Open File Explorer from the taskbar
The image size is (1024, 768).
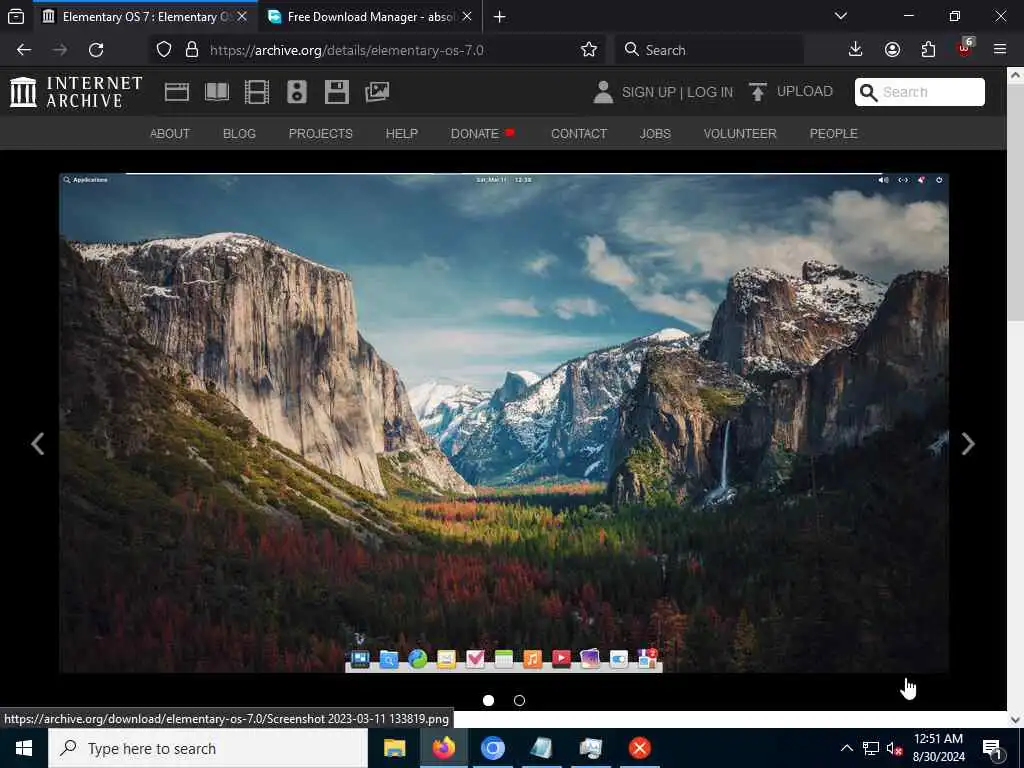394,748
